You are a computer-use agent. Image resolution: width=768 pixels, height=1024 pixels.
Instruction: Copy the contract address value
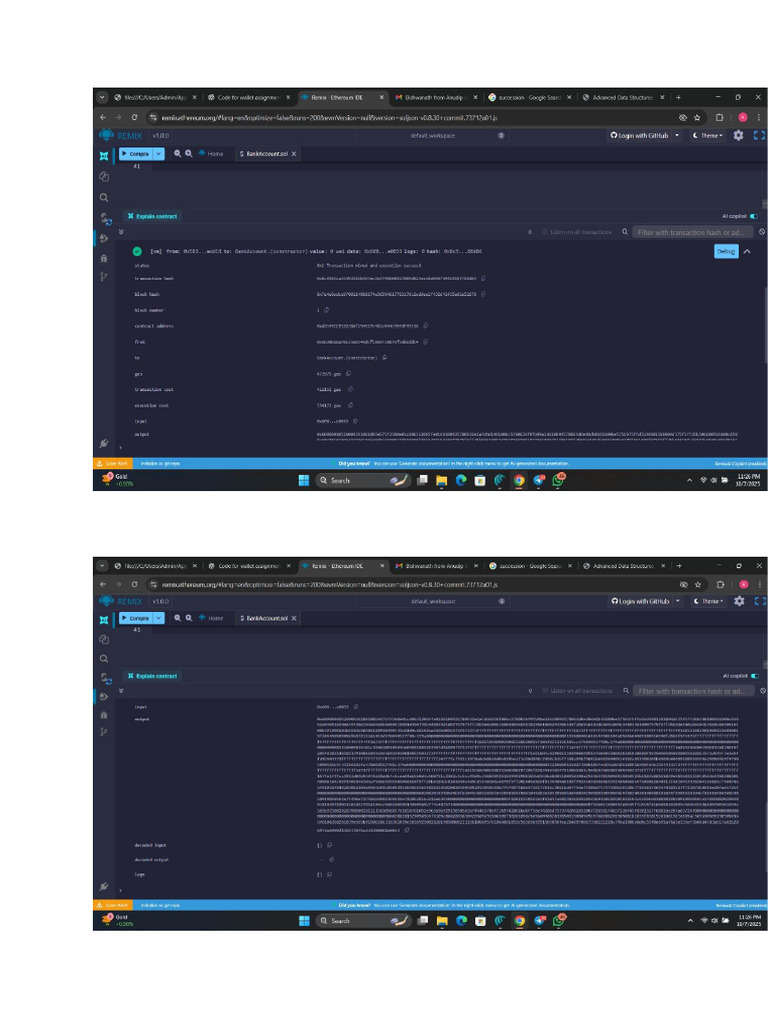(426, 326)
